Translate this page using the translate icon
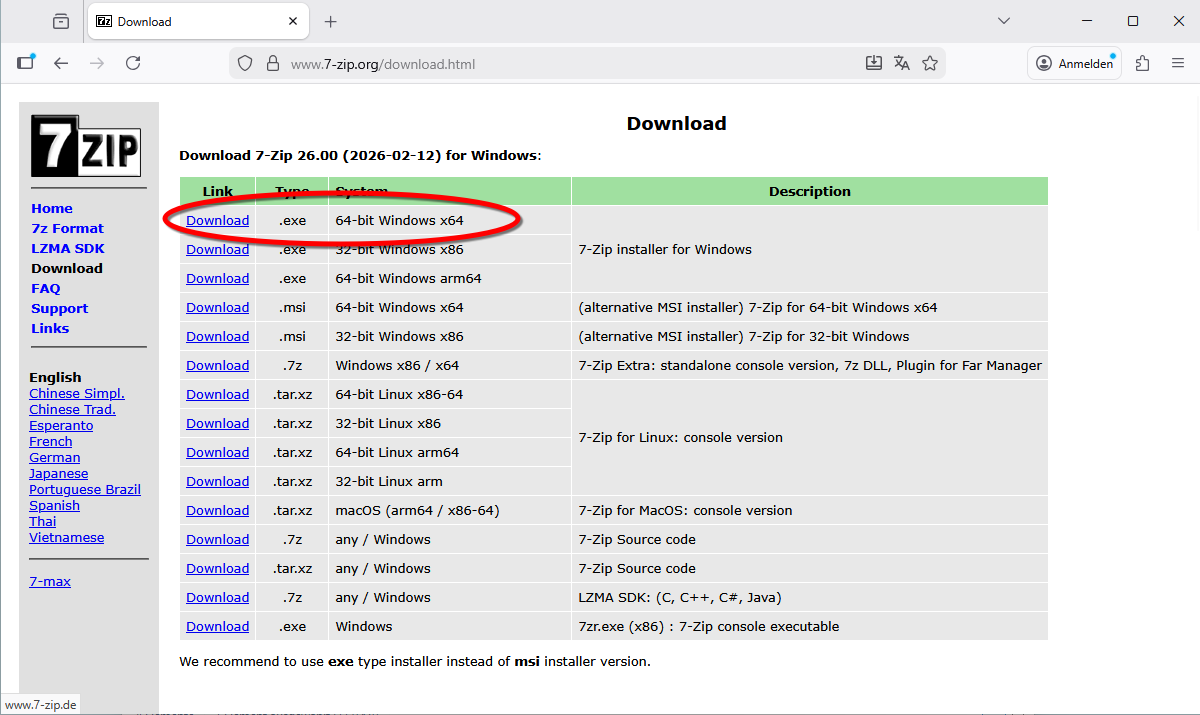 tap(901, 62)
